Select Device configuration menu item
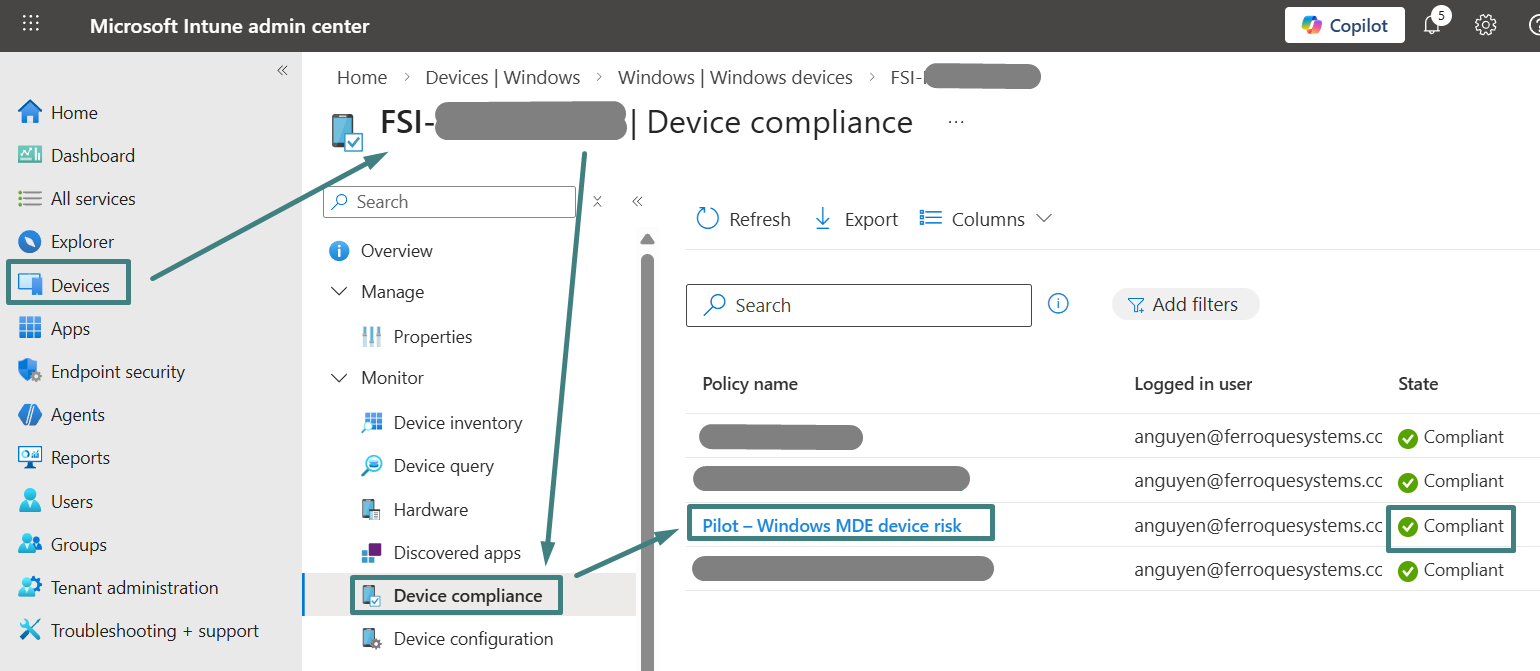 pyautogui.click(x=472, y=639)
